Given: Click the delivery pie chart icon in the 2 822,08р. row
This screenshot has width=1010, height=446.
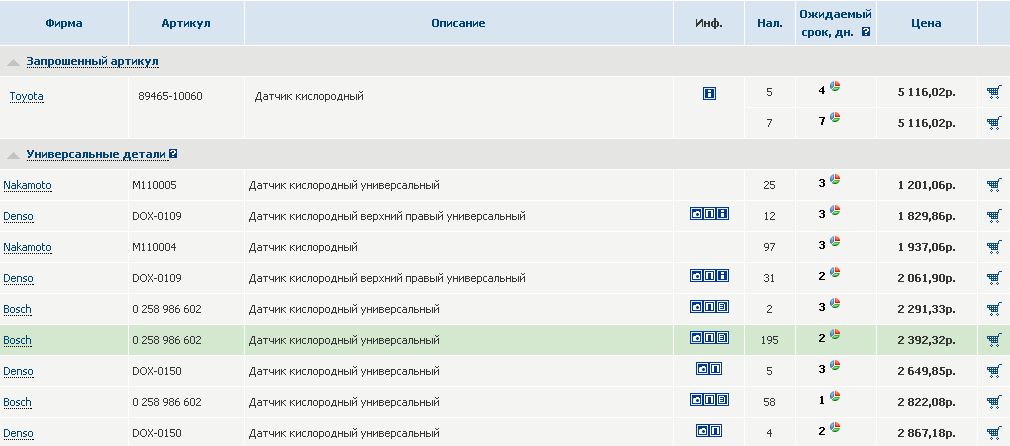Looking at the screenshot, I should 835,397.
